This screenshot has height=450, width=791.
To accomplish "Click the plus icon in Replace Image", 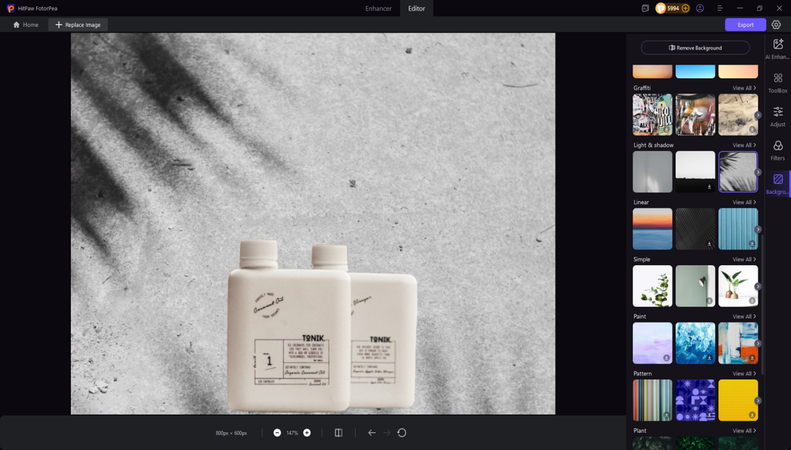I will (x=59, y=25).
